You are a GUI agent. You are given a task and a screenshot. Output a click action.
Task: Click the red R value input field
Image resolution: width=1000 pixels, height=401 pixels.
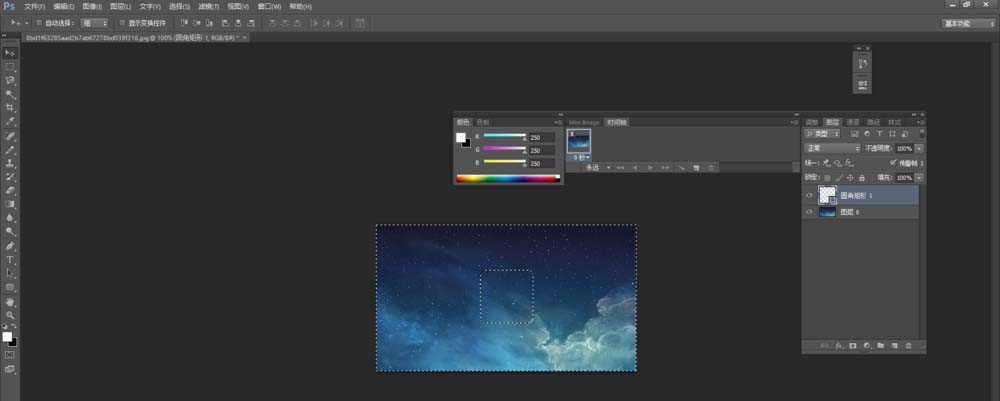point(542,136)
